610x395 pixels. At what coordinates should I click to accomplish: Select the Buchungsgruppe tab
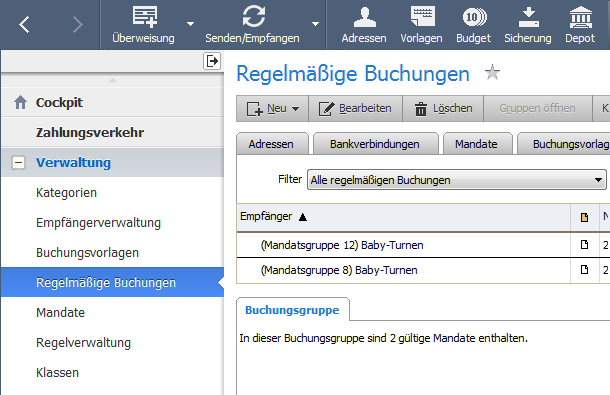[x=292, y=310]
